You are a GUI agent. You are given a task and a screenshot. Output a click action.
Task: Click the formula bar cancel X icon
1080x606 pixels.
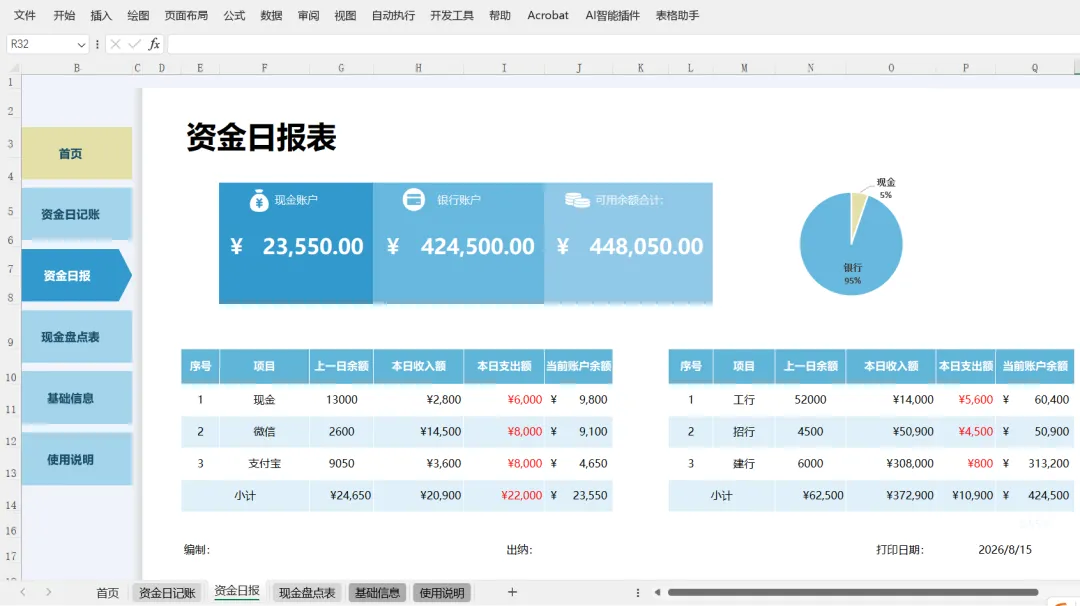click(x=115, y=44)
